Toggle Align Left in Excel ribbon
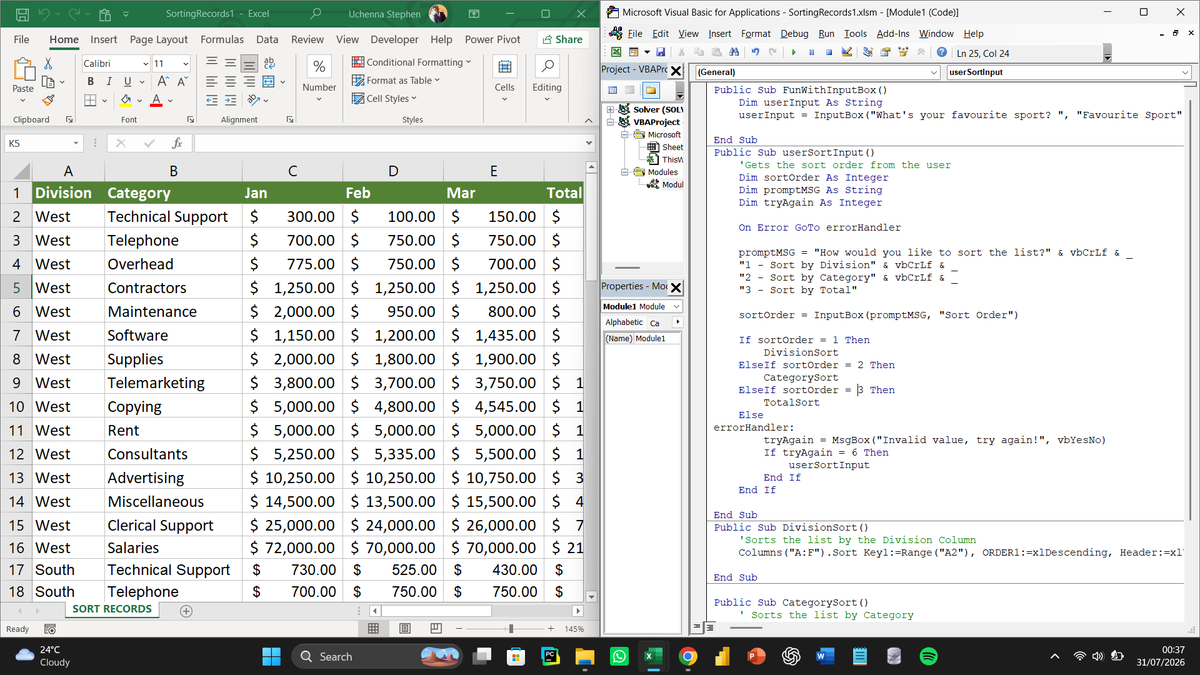1200x675 pixels. [x=211, y=82]
